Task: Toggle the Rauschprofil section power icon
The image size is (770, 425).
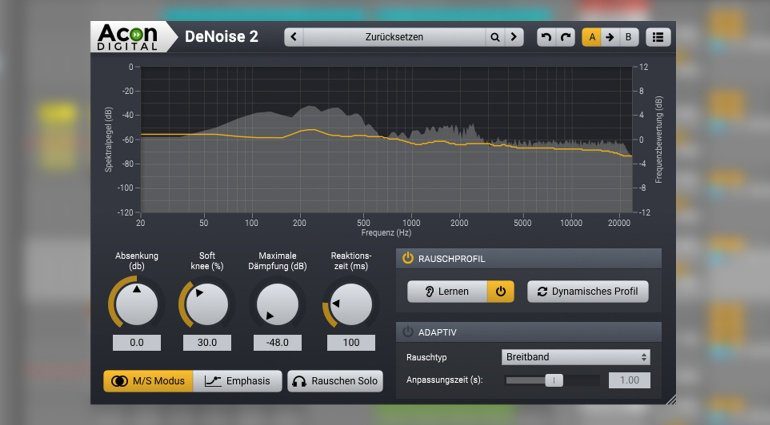Action: click(408, 258)
